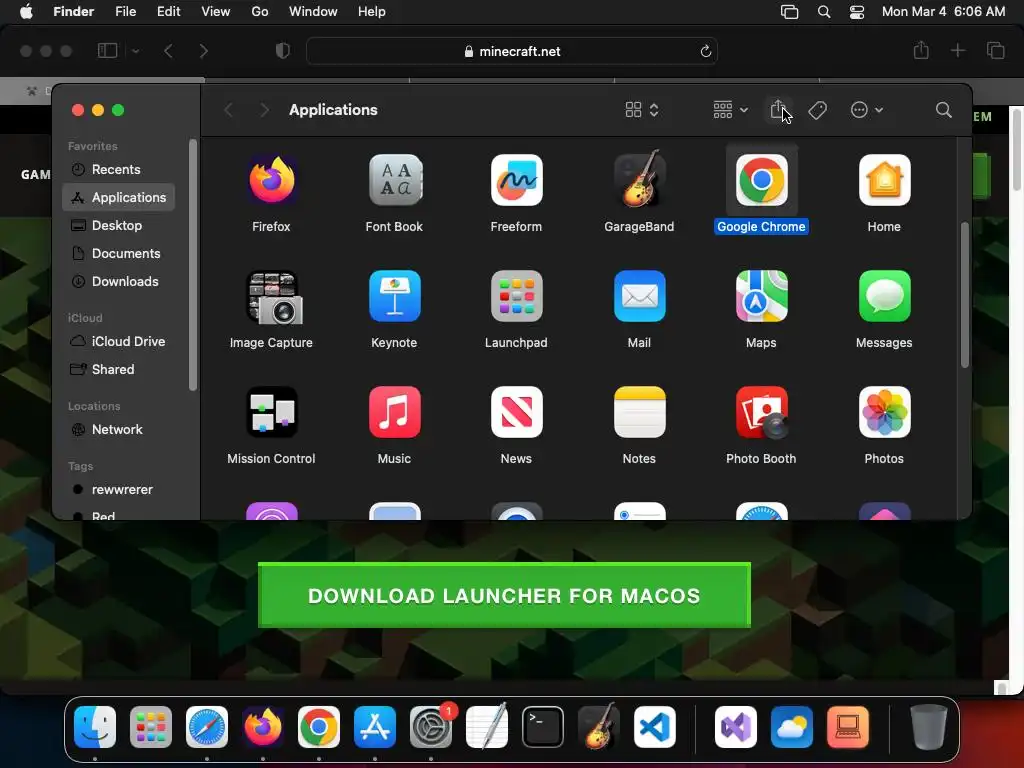Image resolution: width=1024 pixels, height=768 pixels.
Task: Select the Music app icon
Action: [394, 412]
